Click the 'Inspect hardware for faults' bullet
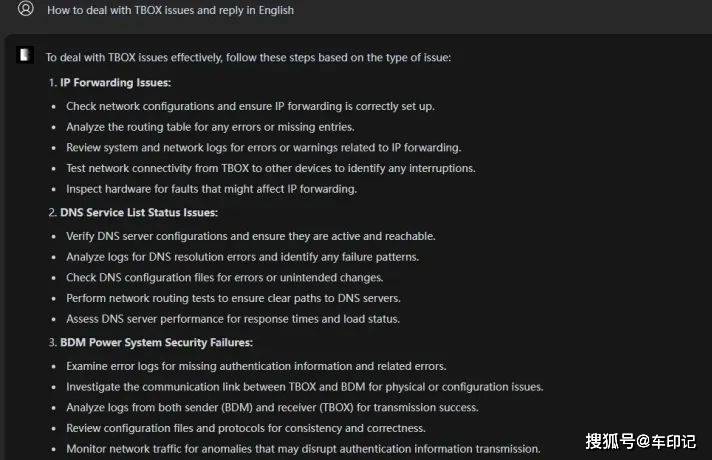The height and width of the screenshot is (460, 712). tap(212, 189)
